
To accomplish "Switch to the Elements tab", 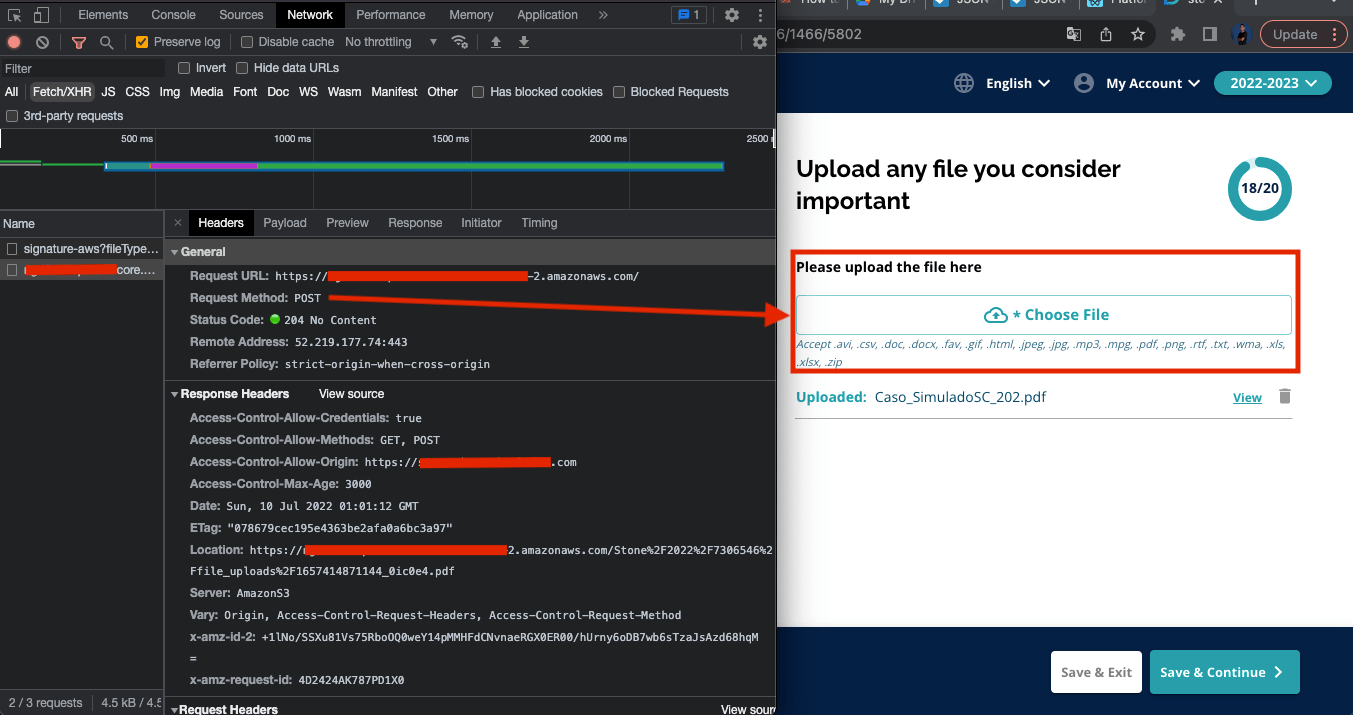I will coord(103,15).
